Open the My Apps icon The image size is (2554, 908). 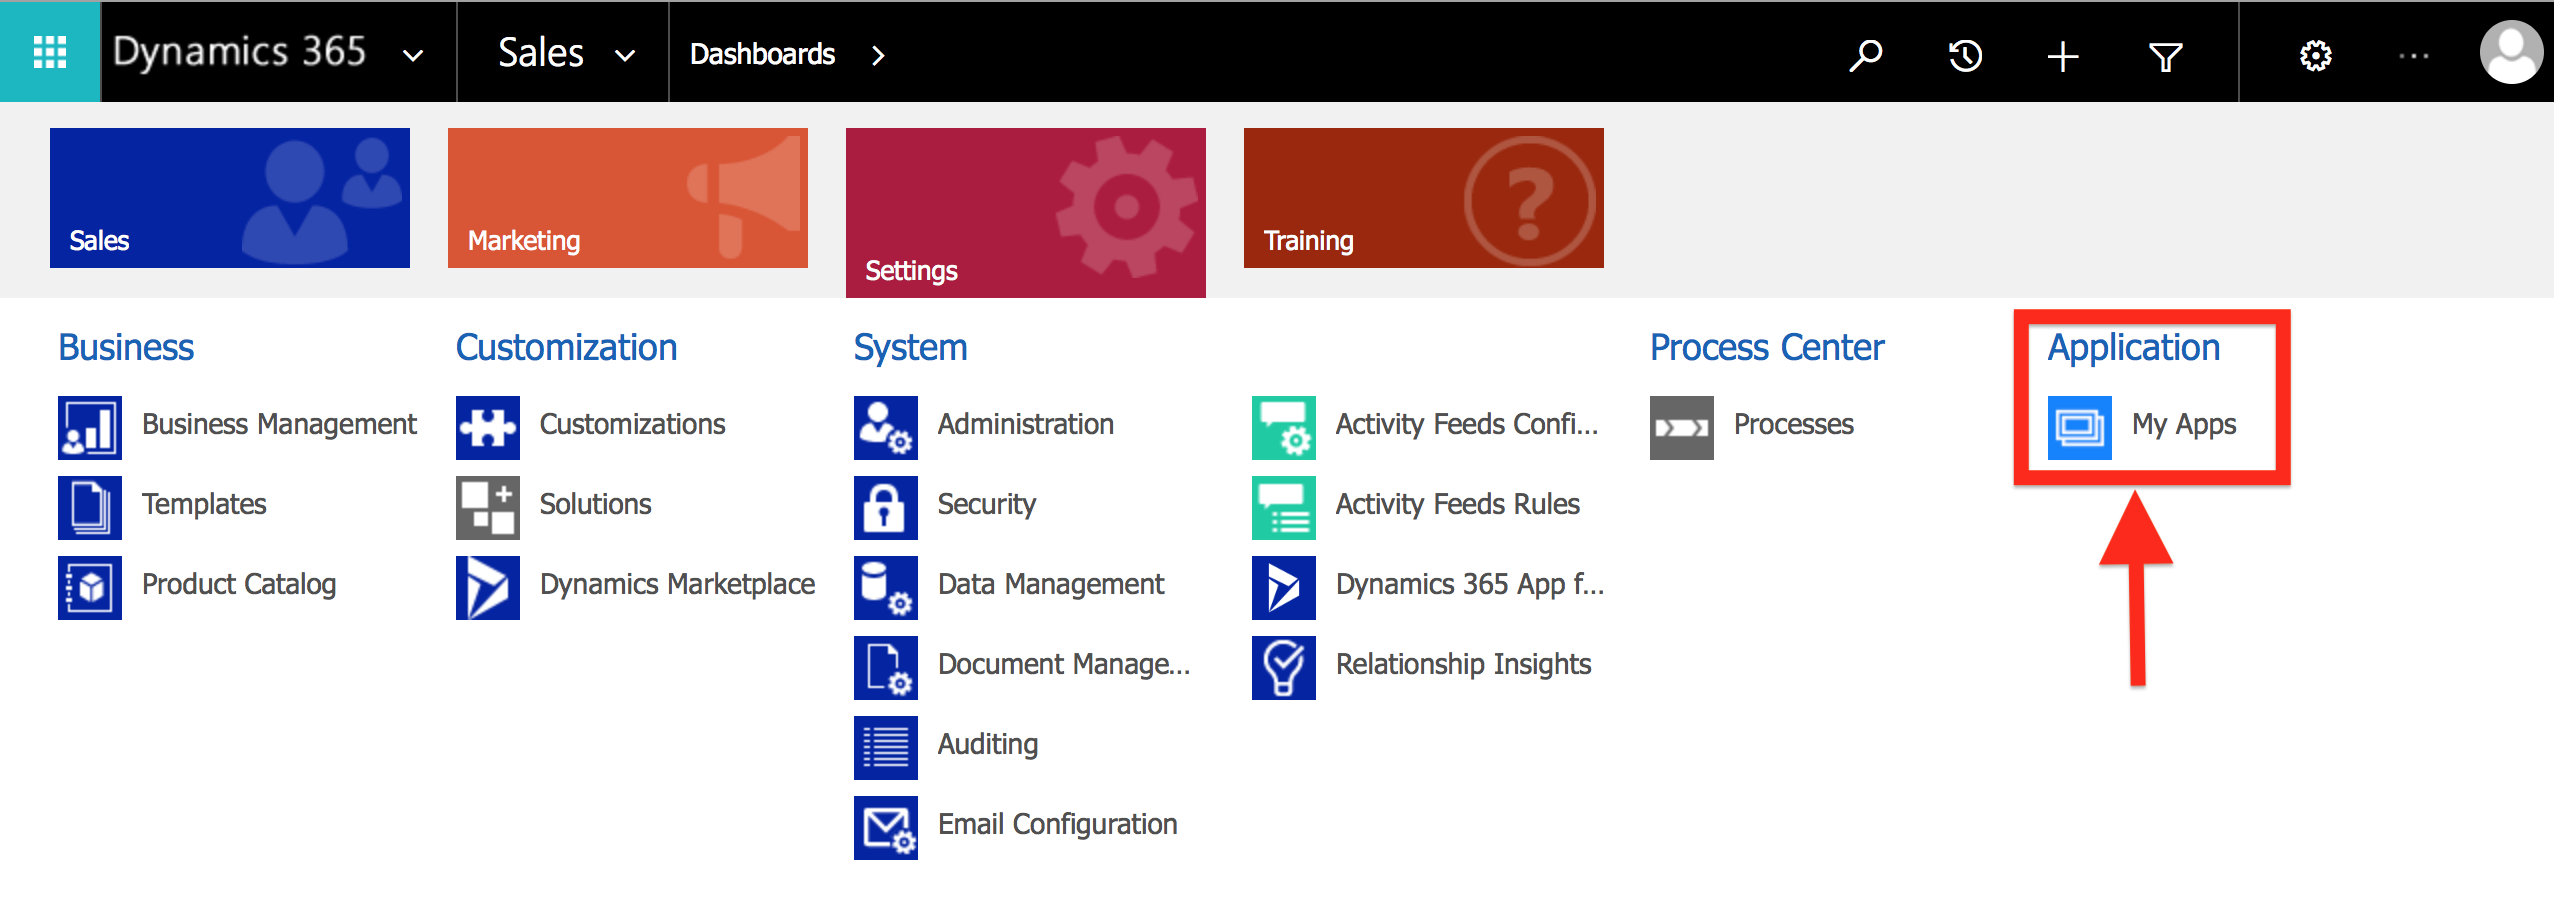click(2079, 427)
